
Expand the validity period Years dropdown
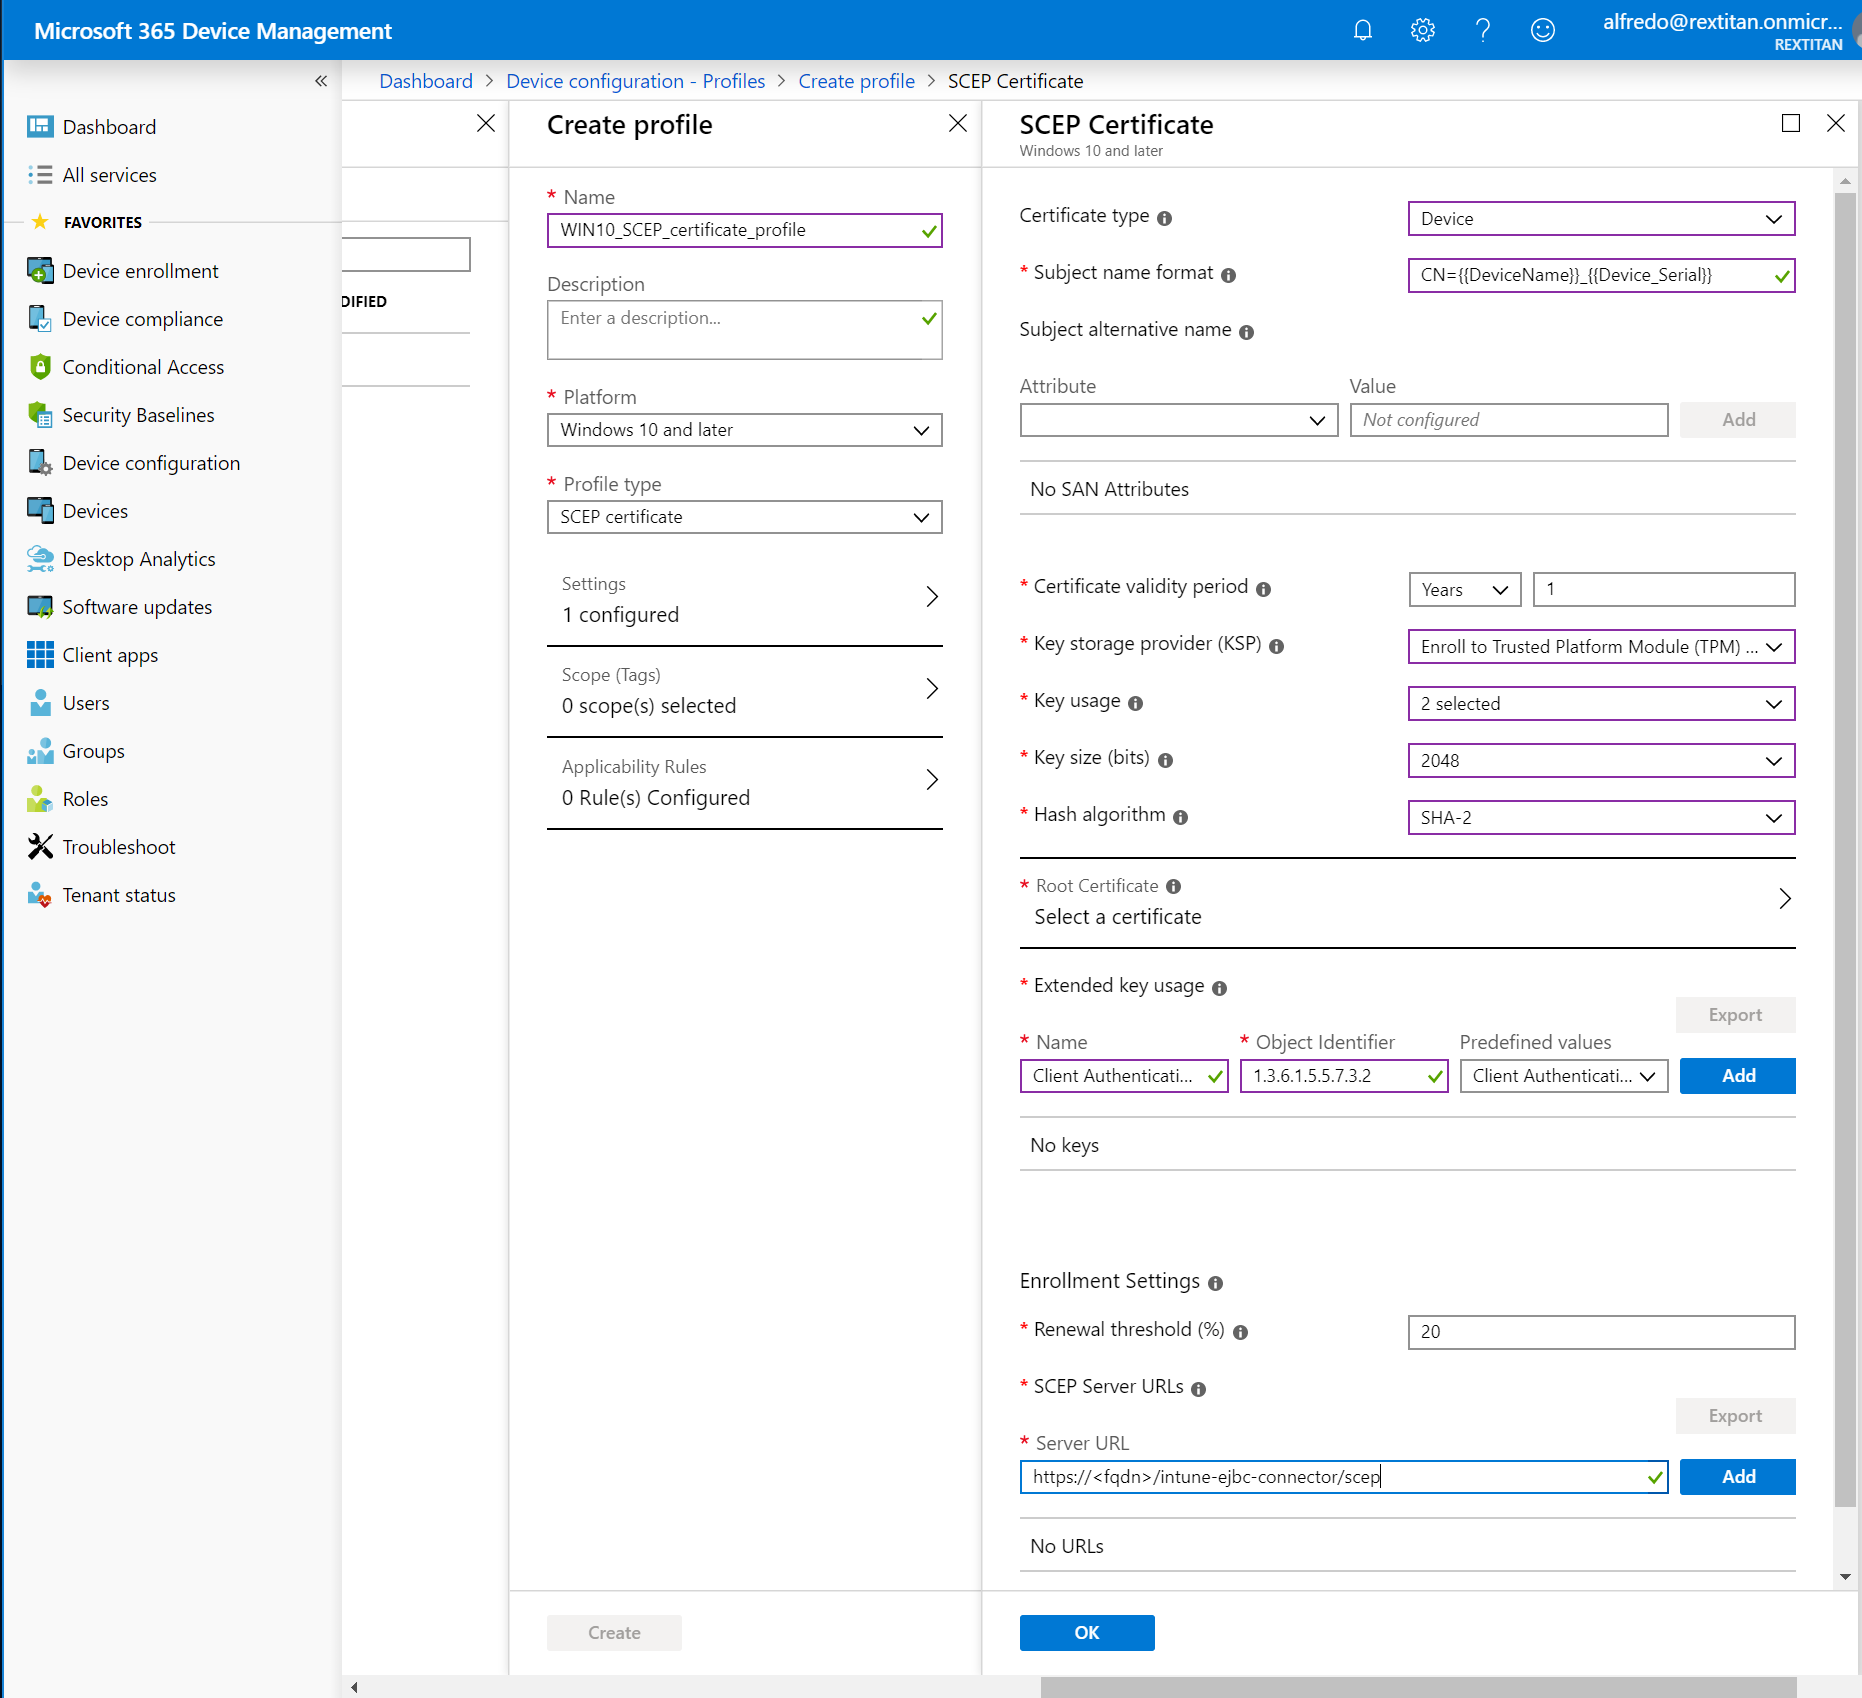click(x=1464, y=590)
